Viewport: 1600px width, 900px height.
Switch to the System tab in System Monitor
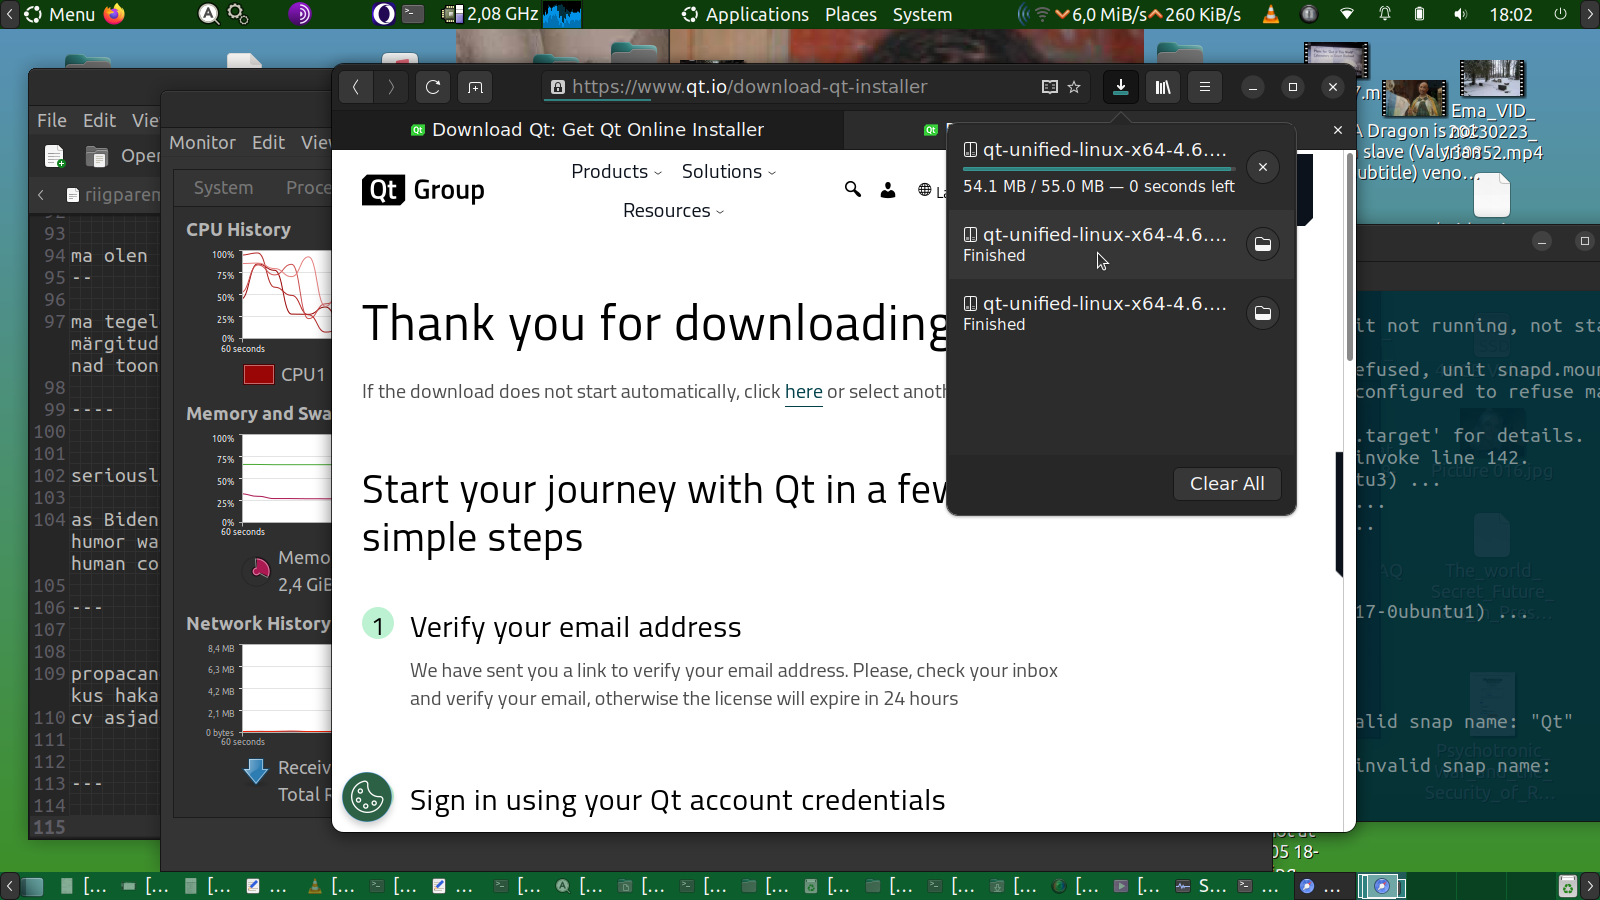coord(223,188)
